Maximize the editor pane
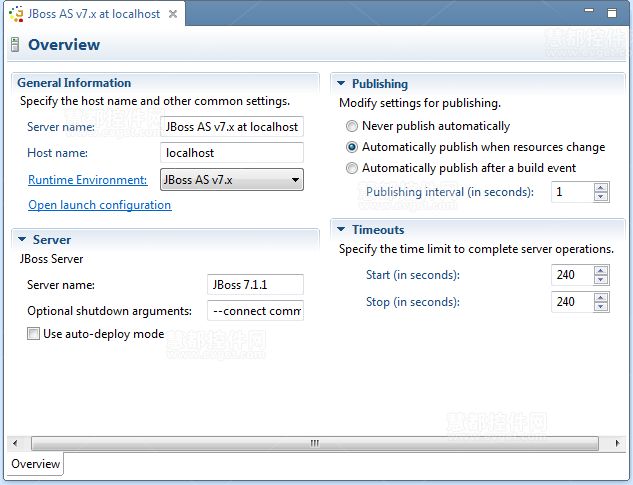This screenshot has width=633, height=485. tap(612, 13)
